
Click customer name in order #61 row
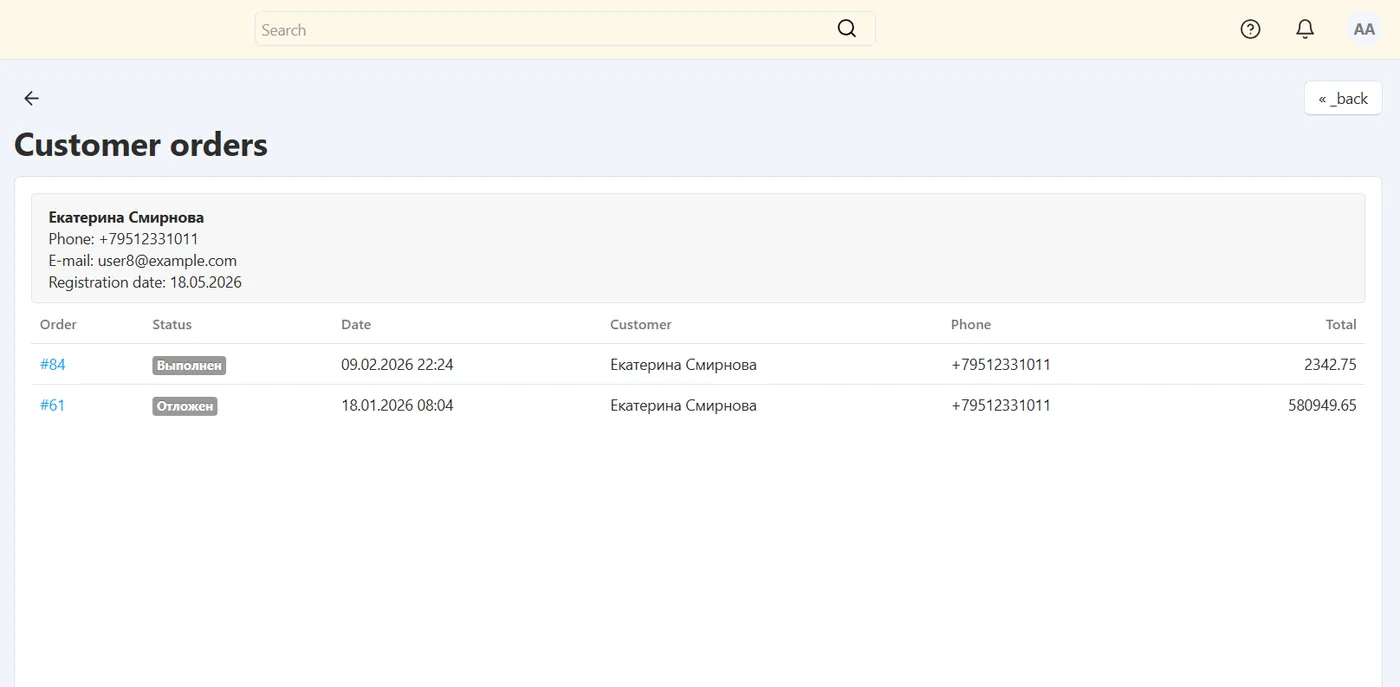coord(683,406)
